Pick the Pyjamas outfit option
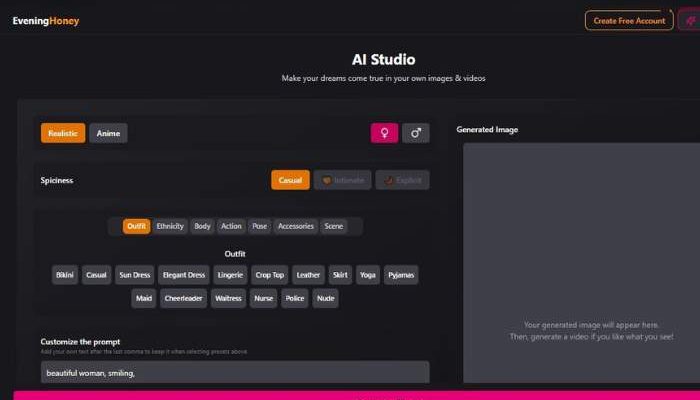Image resolution: width=700 pixels, height=400 pixels. click(x=401, y=275)
